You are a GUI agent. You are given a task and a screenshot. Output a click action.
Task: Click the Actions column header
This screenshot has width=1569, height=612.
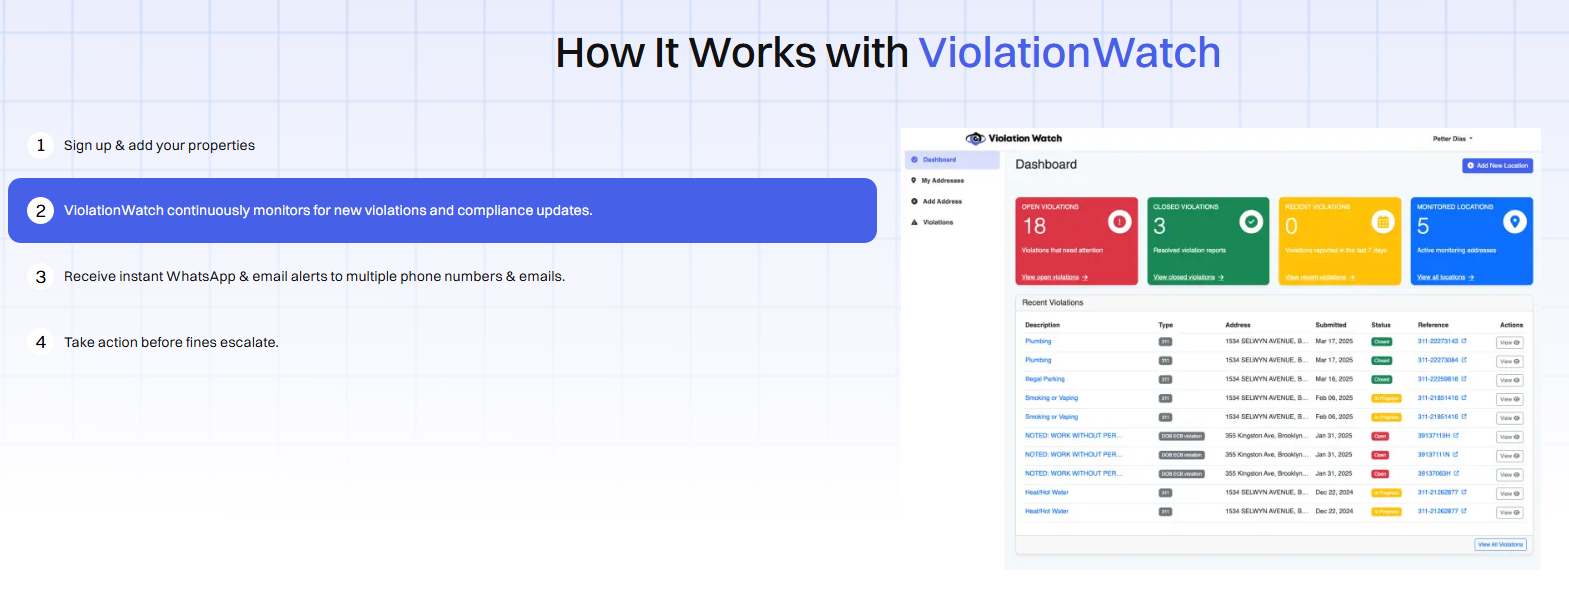coord(1511,325)
